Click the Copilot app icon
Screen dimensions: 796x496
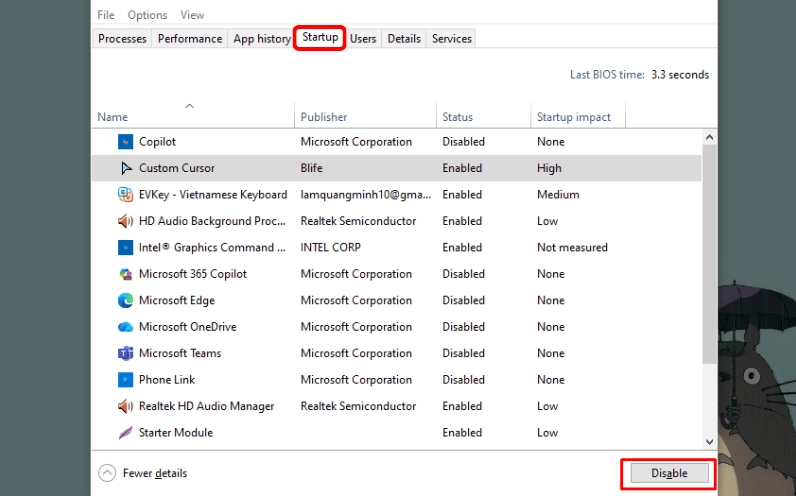[126, 142]
